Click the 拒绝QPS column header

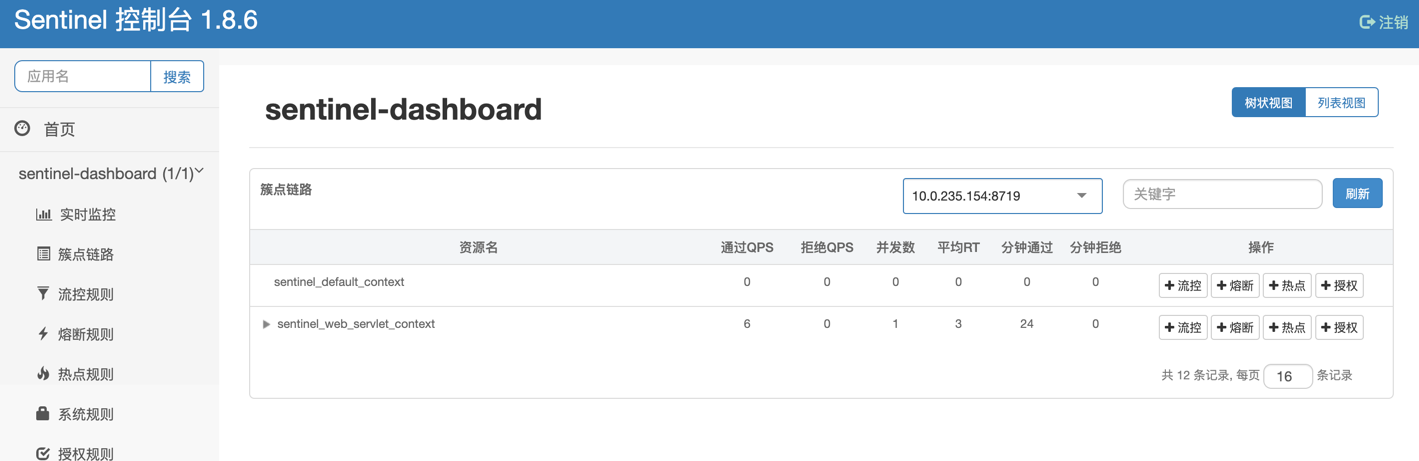pyautogui.click(x=827, y=247)
